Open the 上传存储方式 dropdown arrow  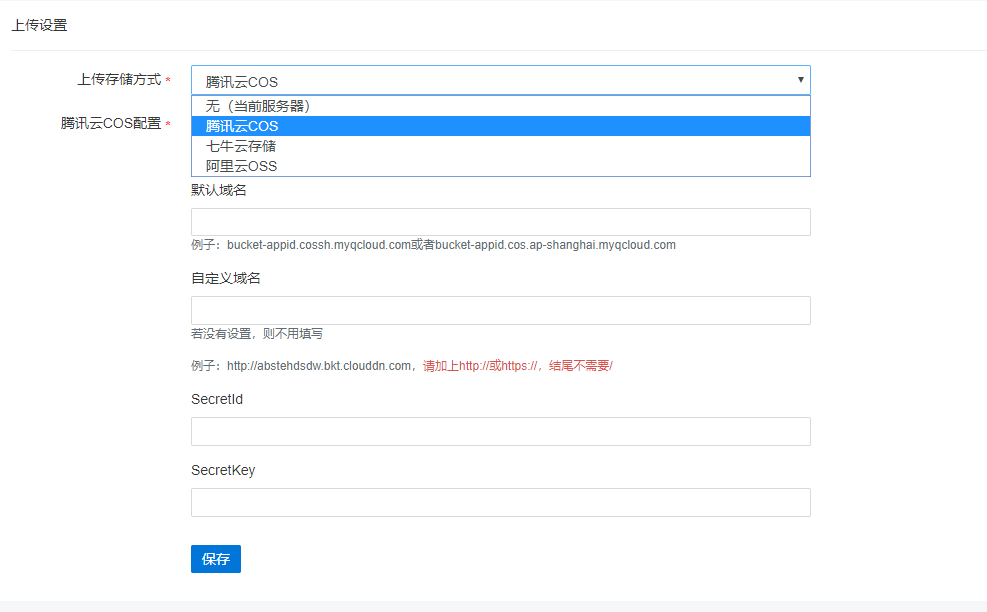click(800, 80)
